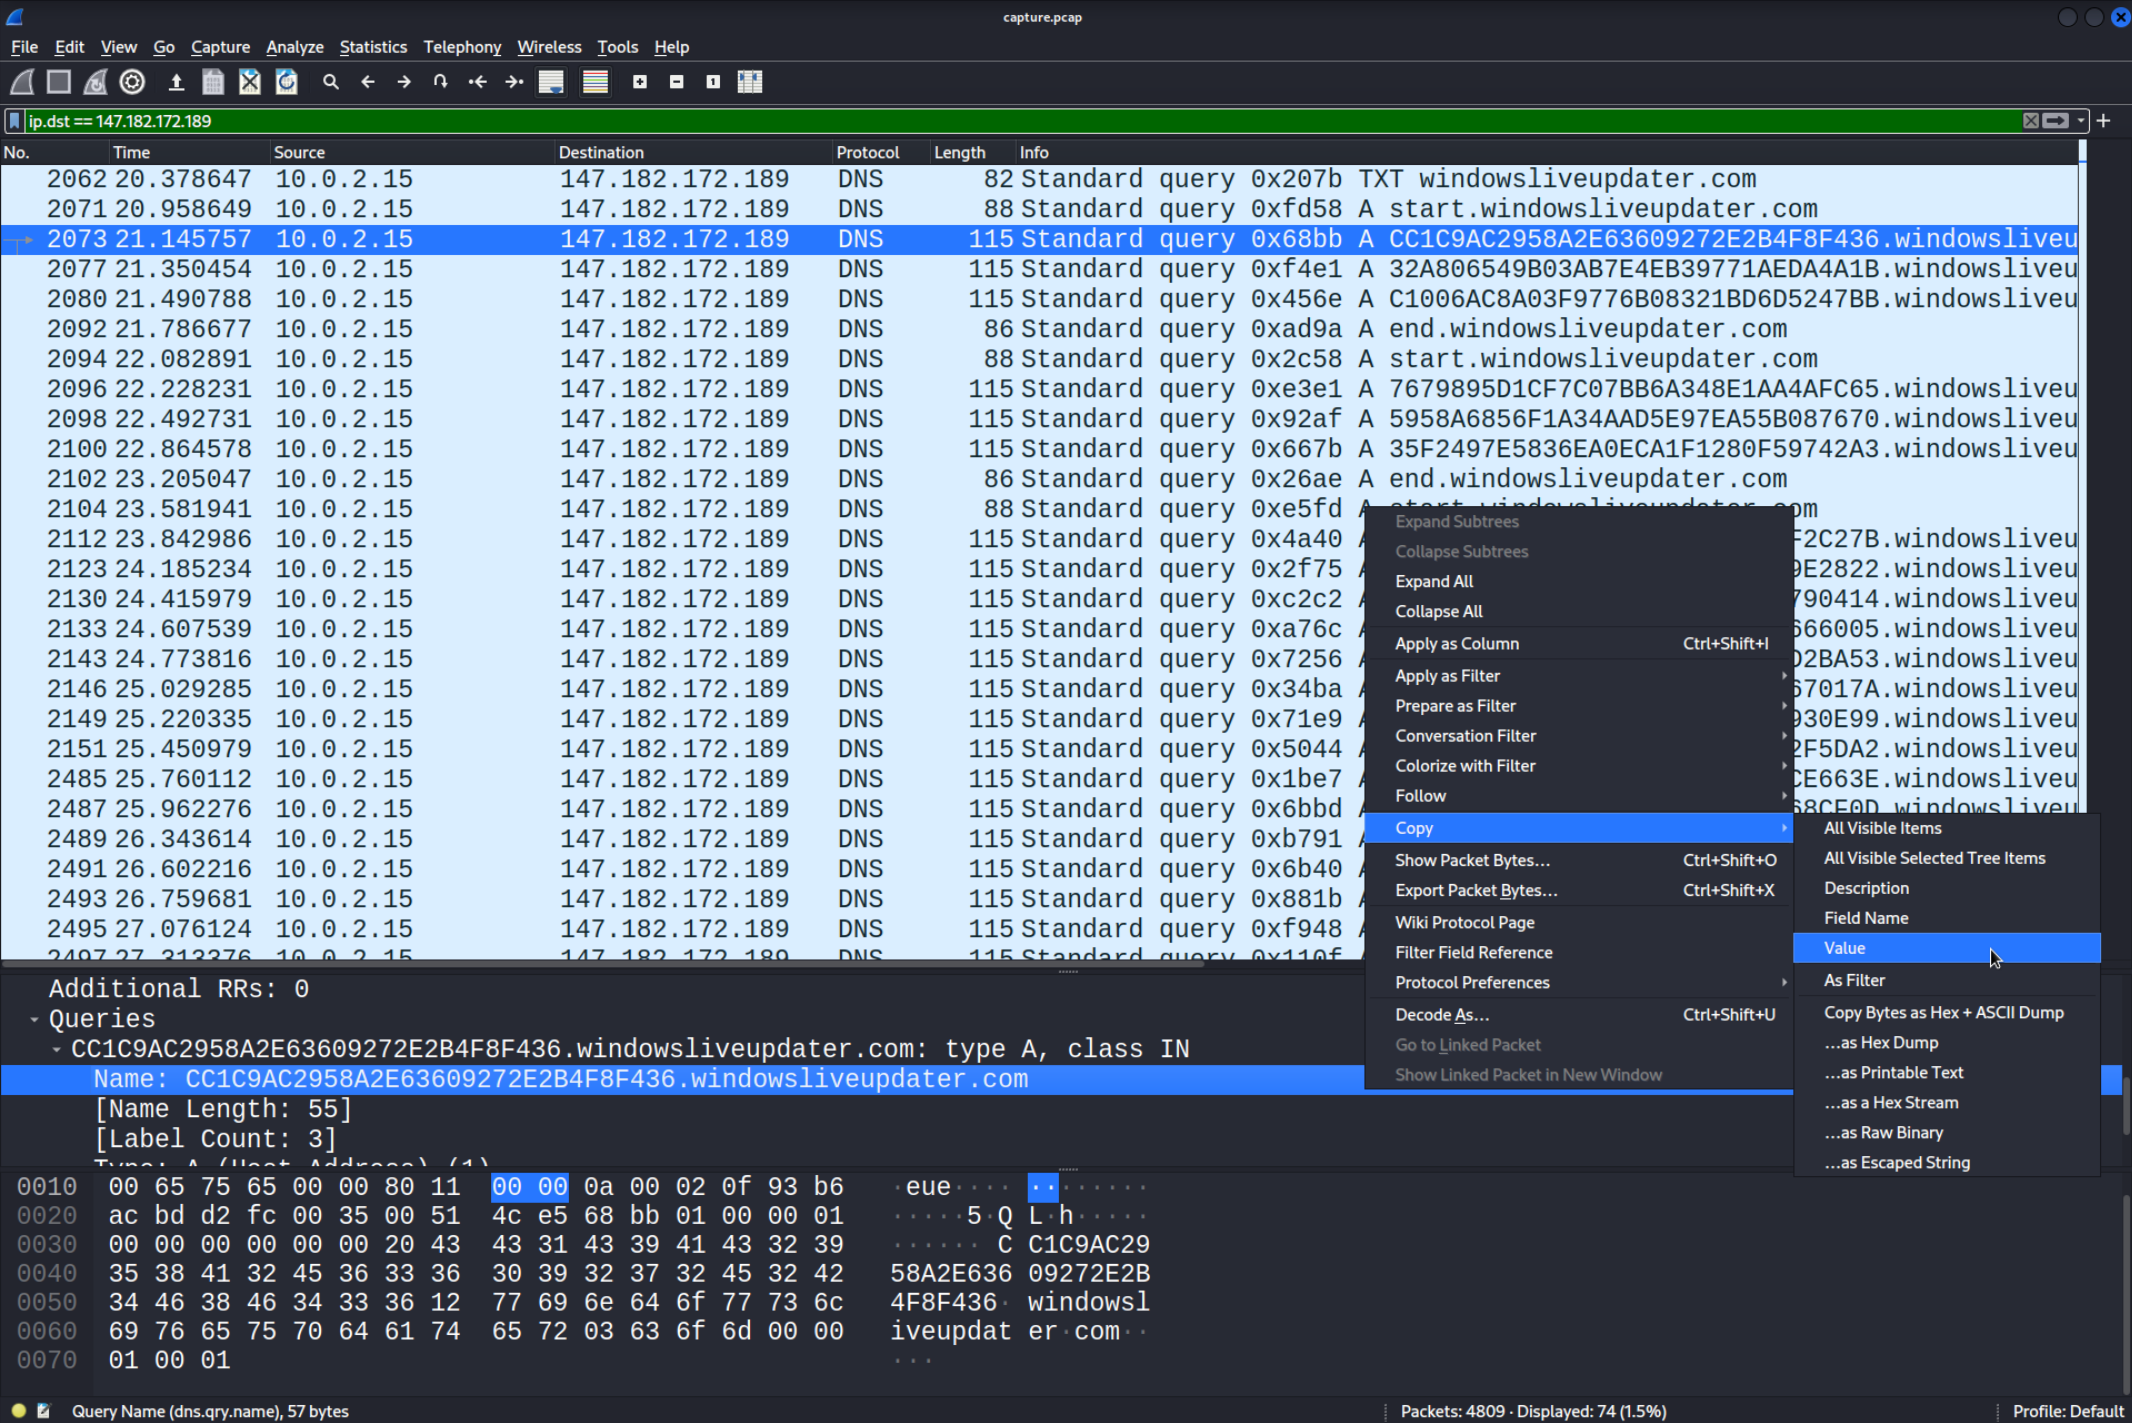
Task: Open Wiki Protocol Page entry
Action: point(1579,923)
